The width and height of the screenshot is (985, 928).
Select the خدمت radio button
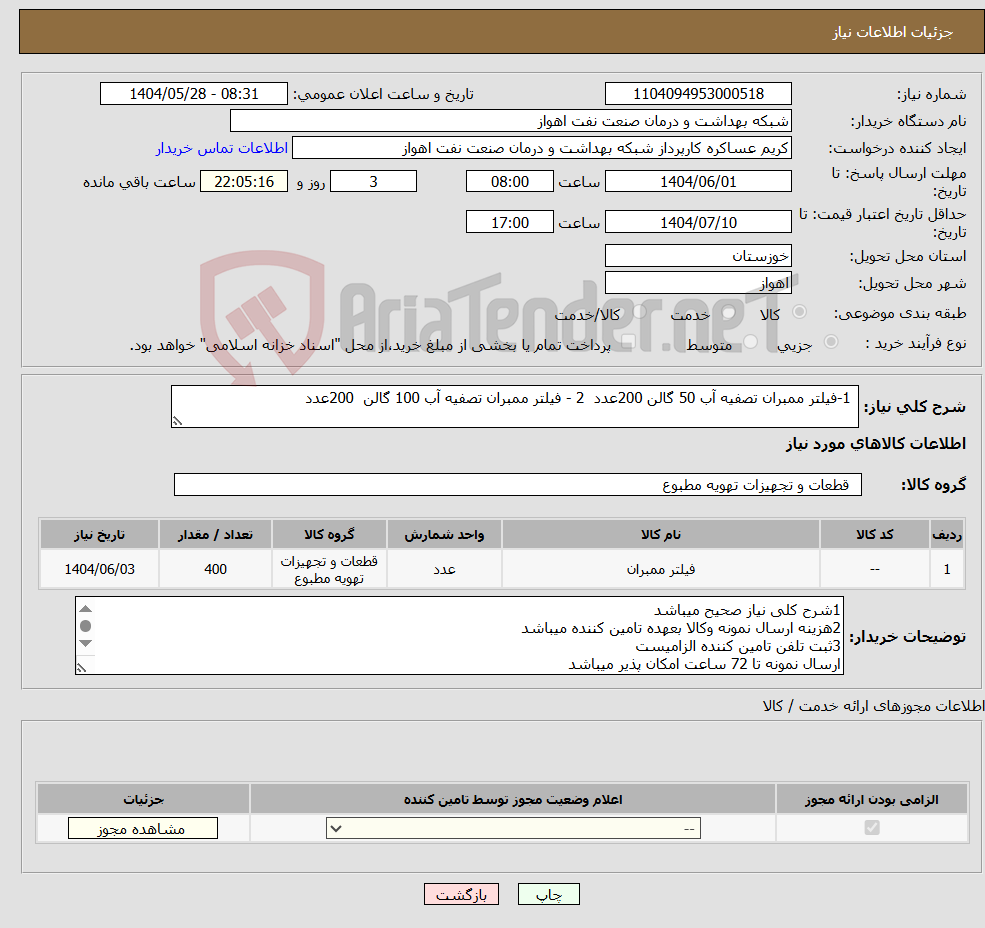point(729,312)
